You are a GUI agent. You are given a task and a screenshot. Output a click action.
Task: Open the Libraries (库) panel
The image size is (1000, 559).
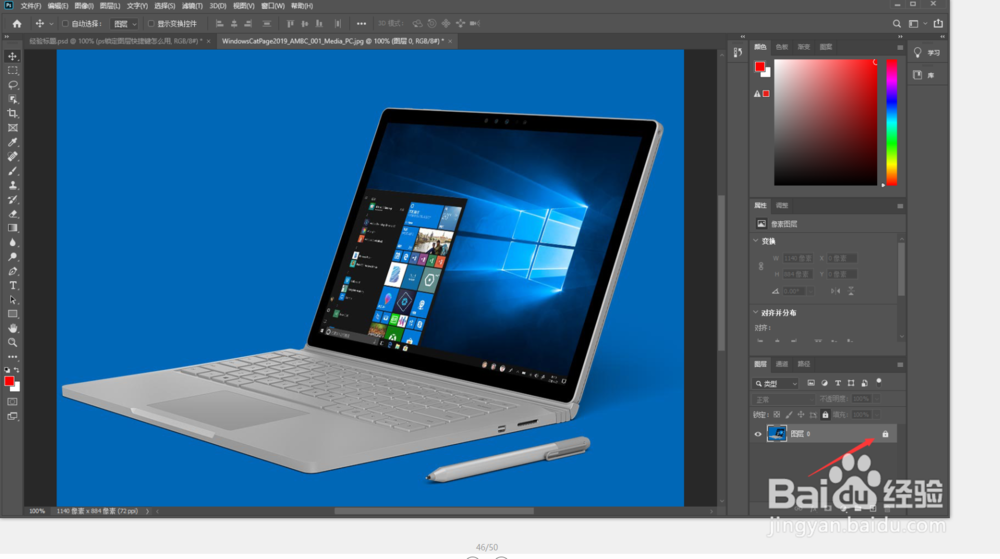(923, 75)
